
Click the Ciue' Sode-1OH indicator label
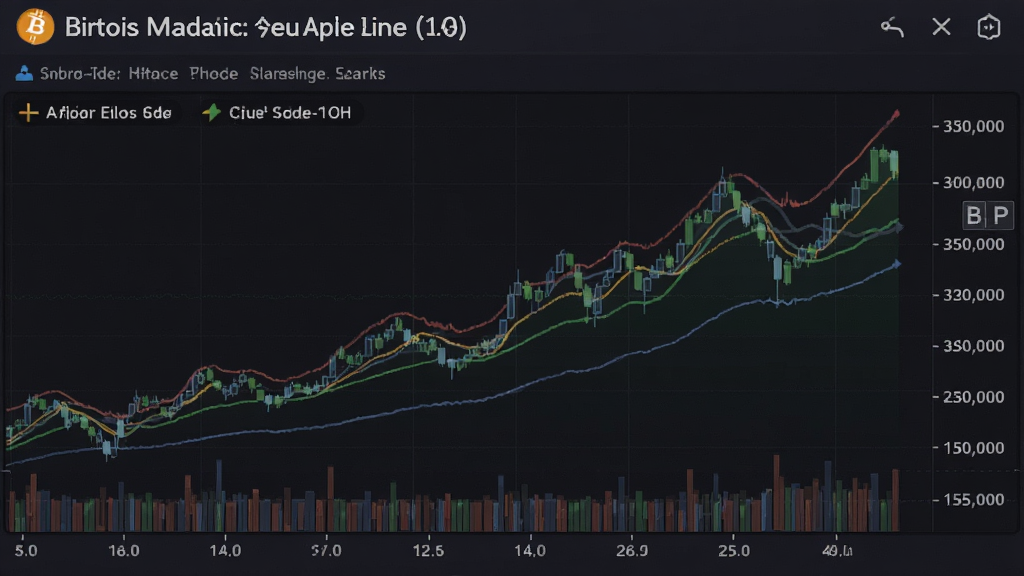point(290,113)
